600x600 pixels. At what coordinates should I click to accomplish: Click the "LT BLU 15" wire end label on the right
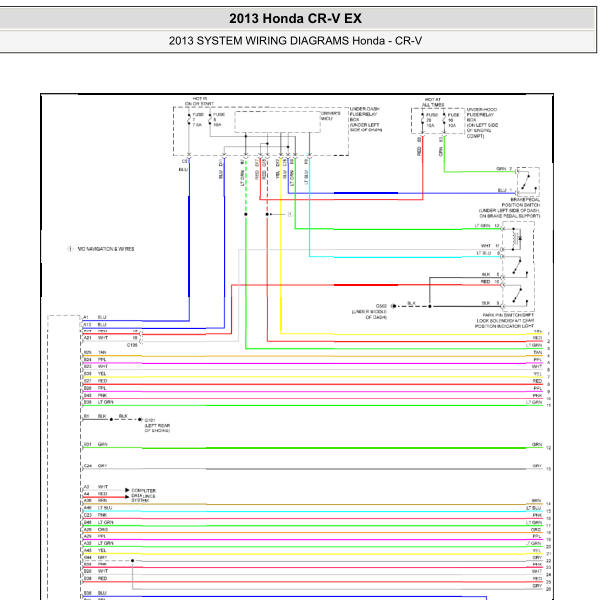538,509
